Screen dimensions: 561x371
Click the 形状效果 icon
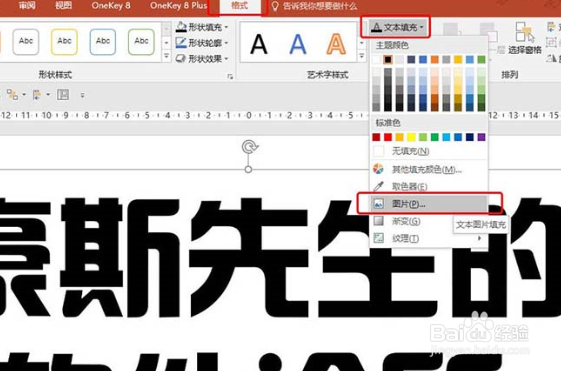click(181, 58)
